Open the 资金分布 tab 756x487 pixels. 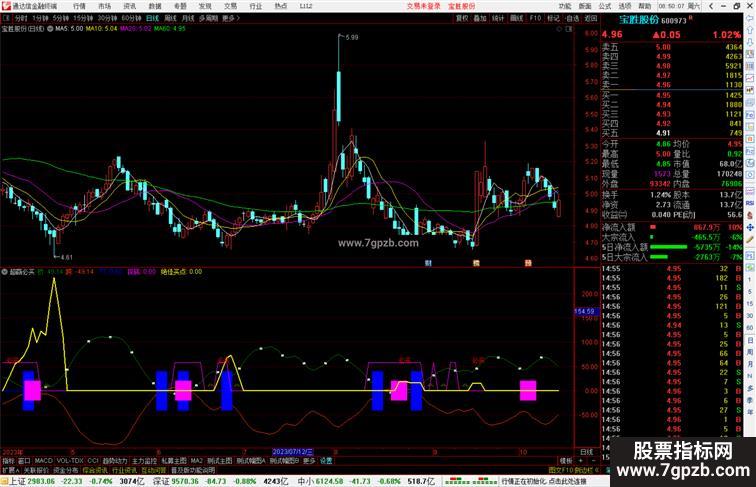[x=66, y=470]
